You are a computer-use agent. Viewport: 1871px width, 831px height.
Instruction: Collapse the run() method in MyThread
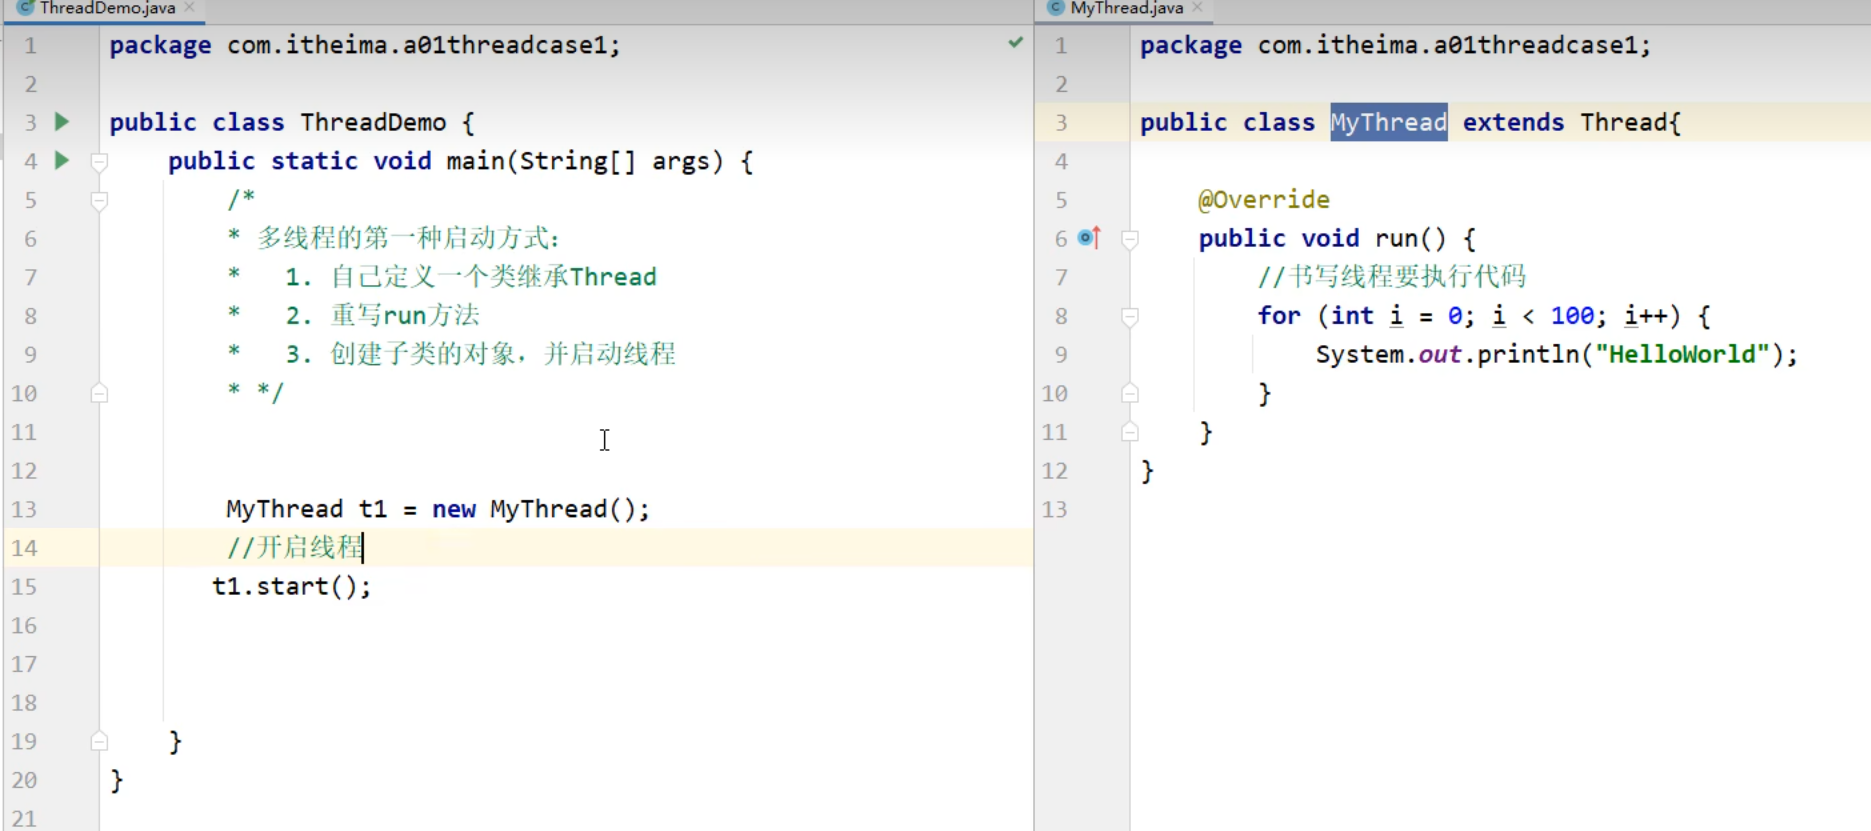pos(1130,239)
